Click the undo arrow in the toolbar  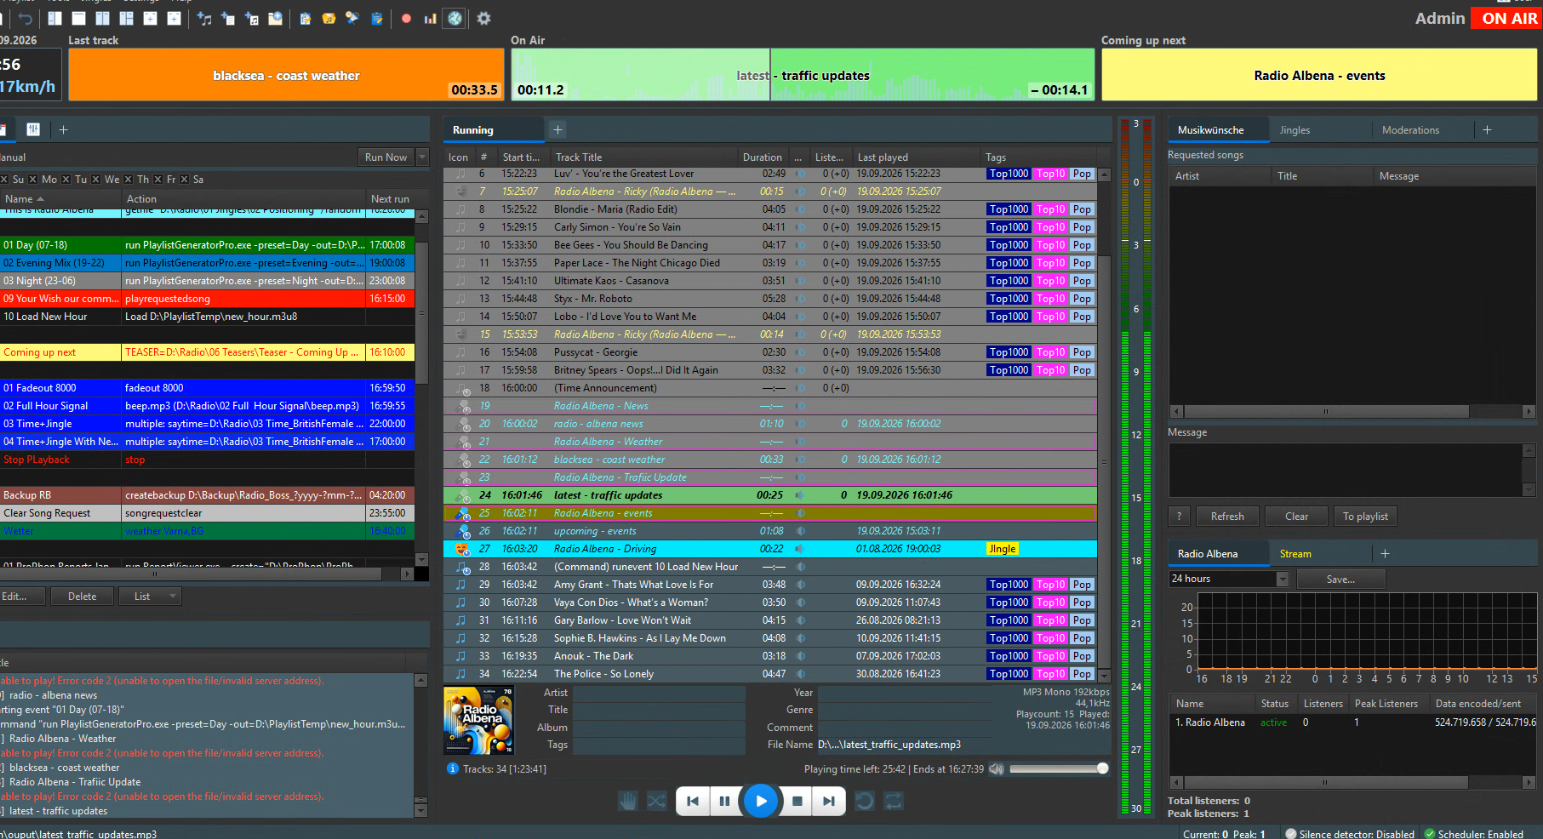pyautogui.click(x=26, y=18)
